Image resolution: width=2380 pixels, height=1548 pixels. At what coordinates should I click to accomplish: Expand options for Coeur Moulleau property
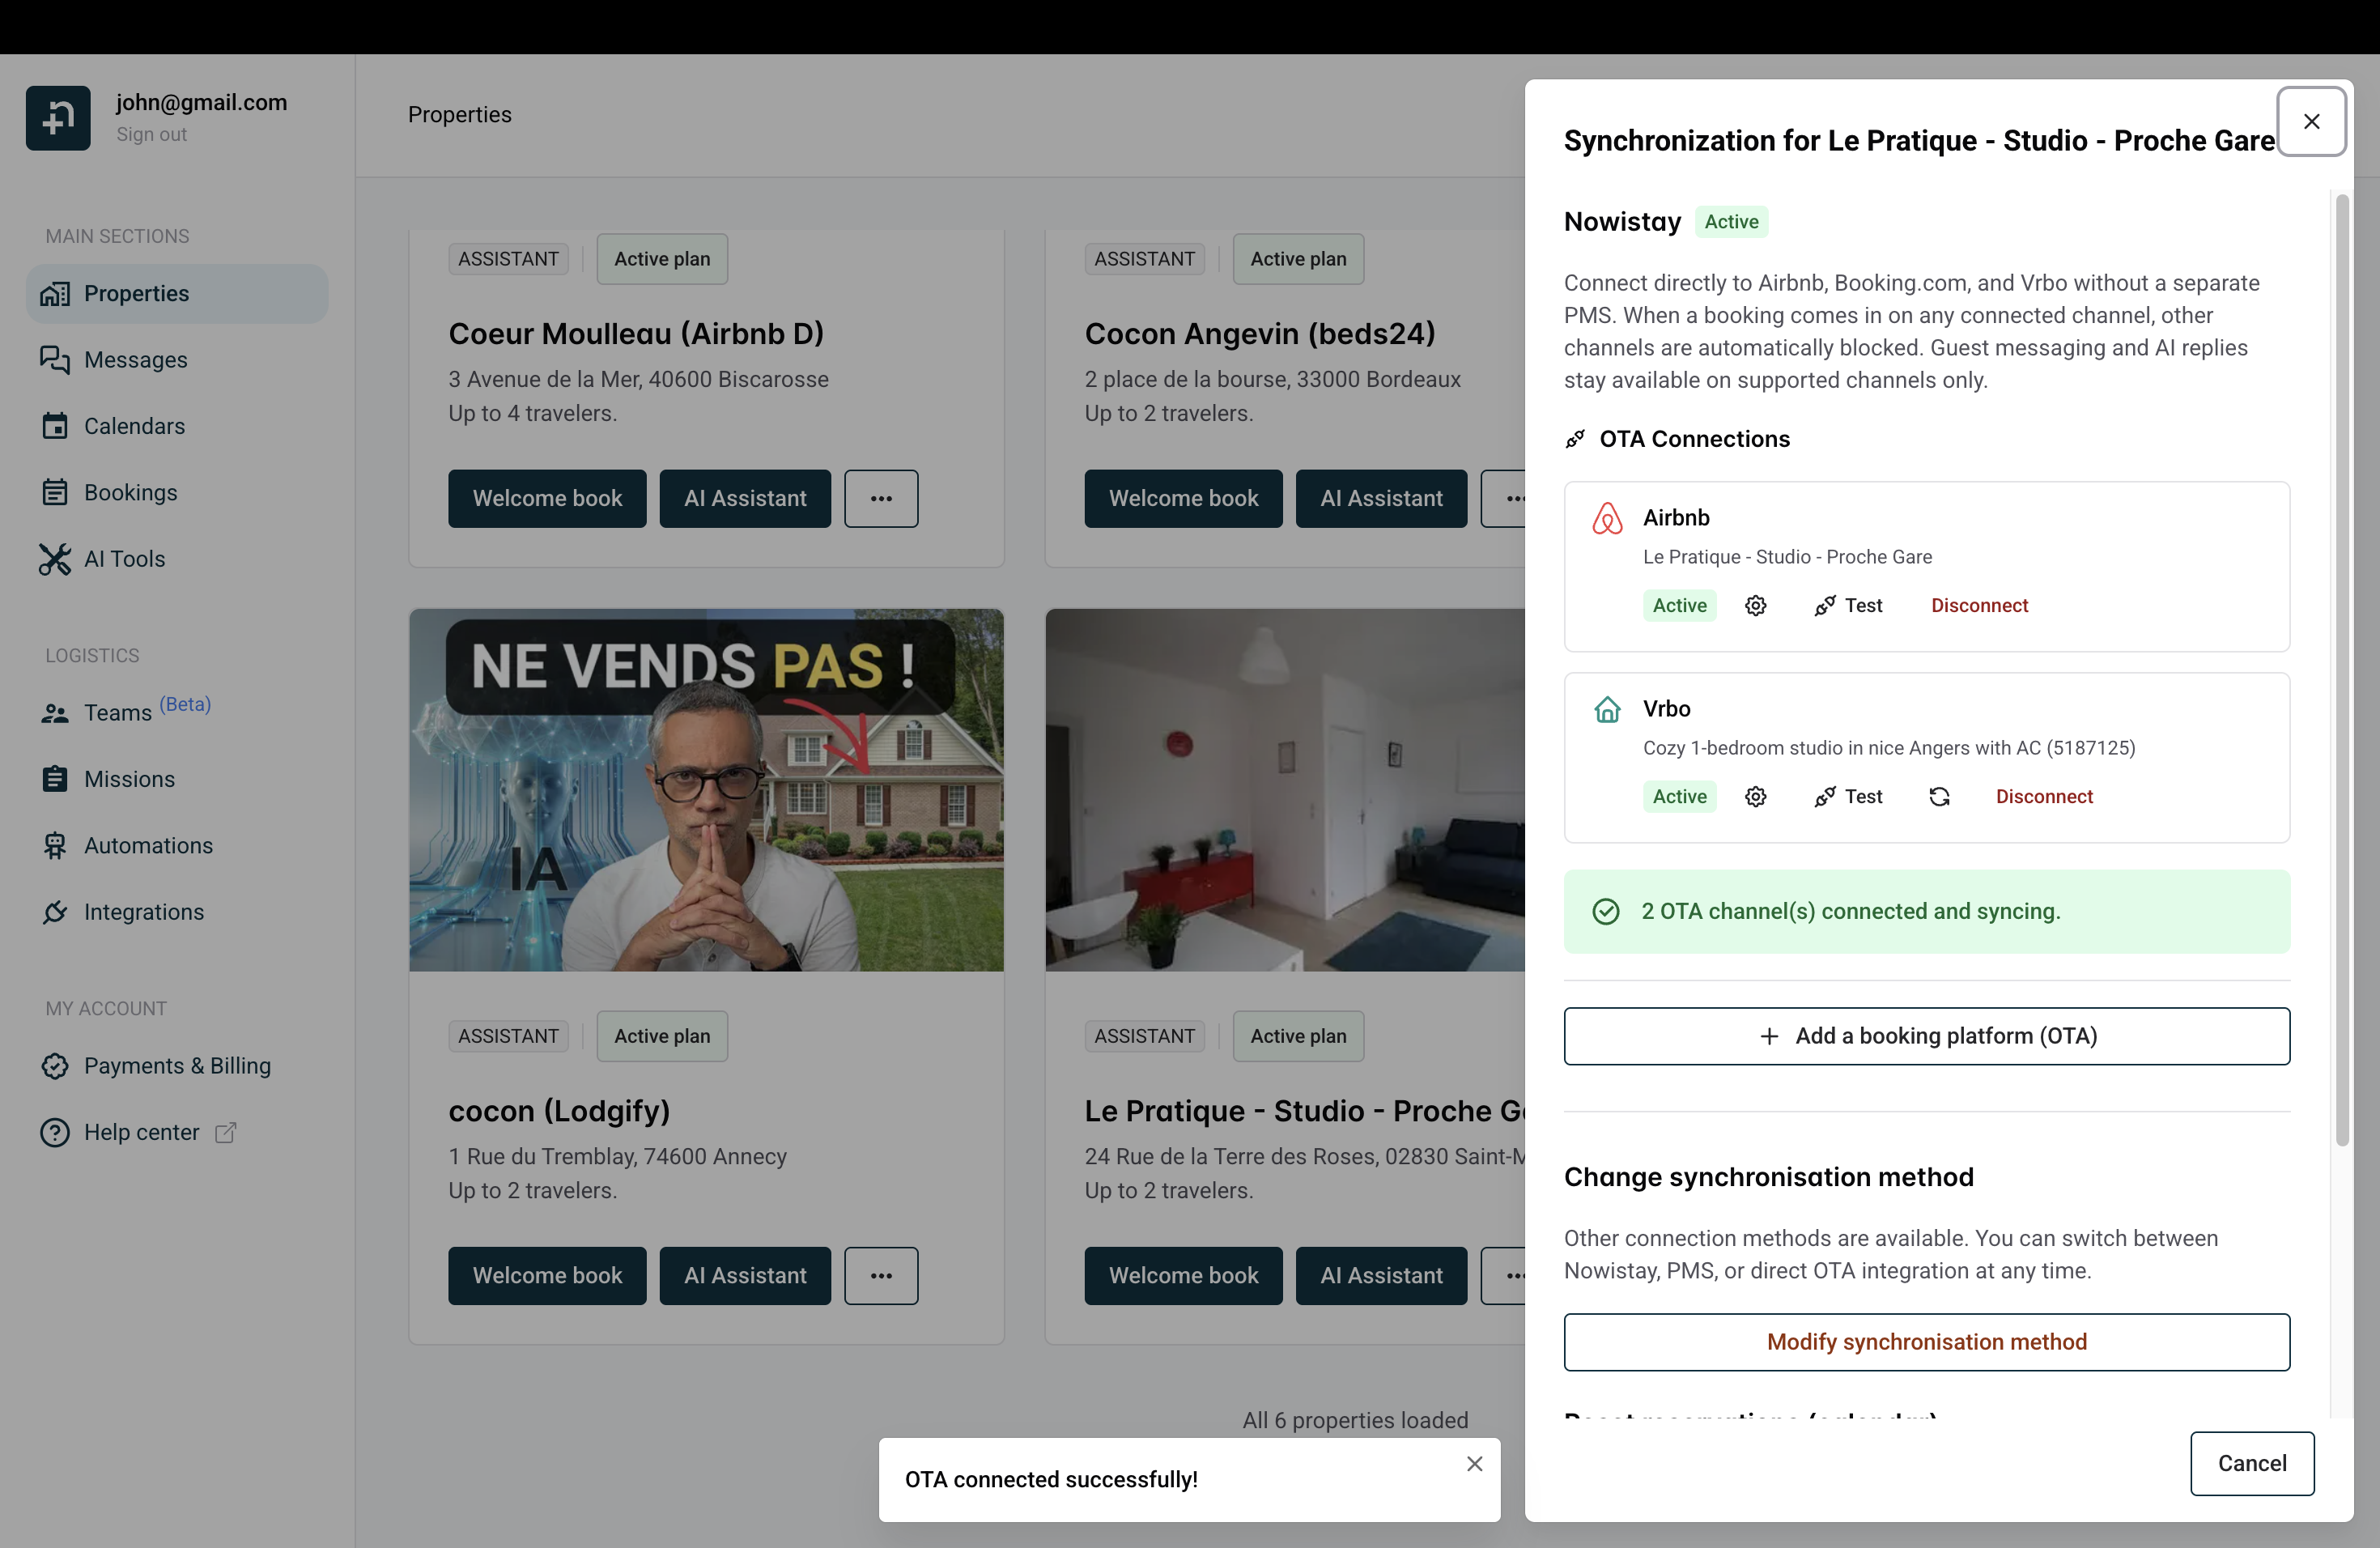point(881,498)
